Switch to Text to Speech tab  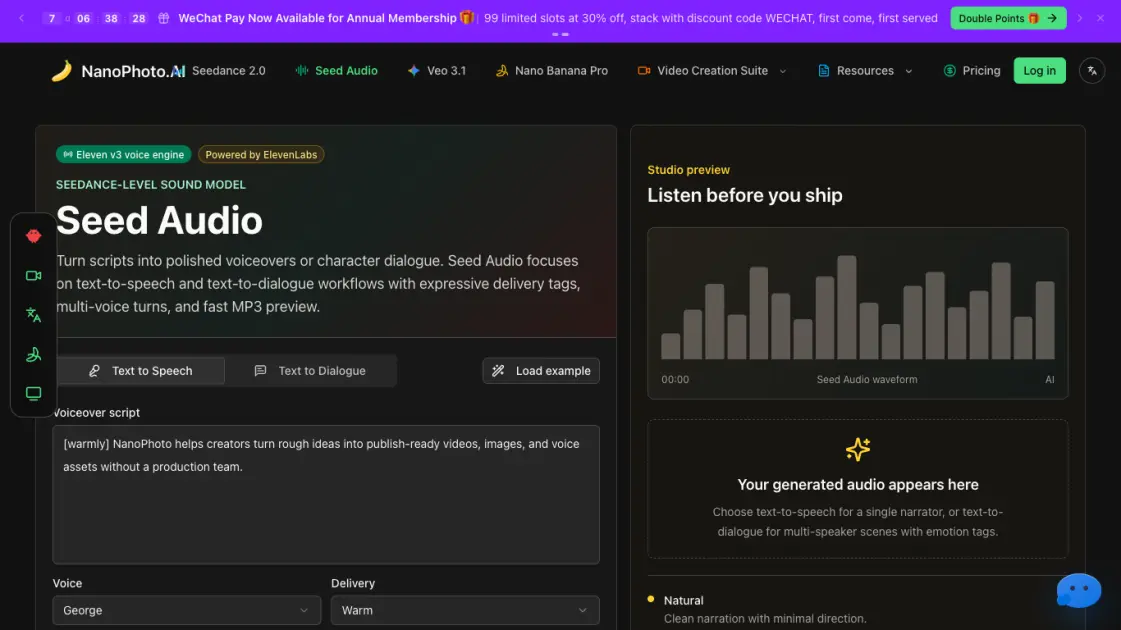tap(141, 370)
